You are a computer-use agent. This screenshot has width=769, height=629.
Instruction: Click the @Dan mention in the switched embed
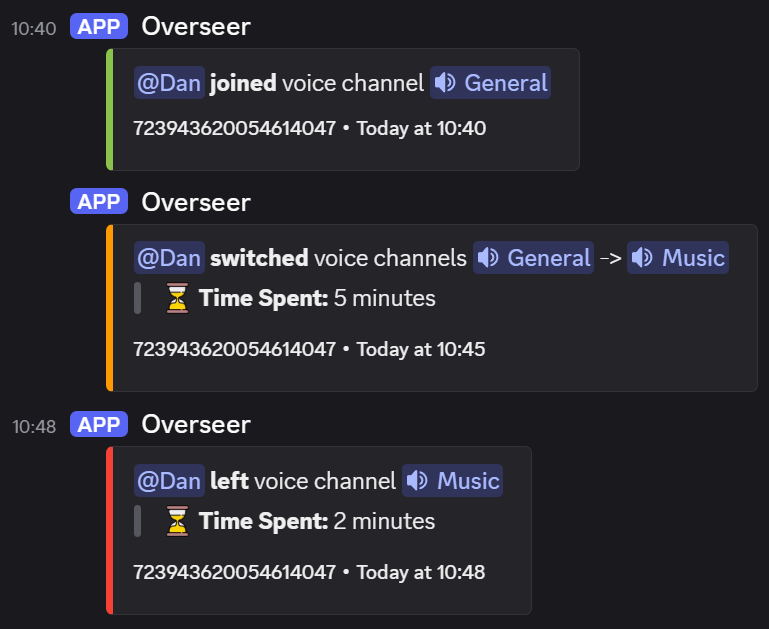169,258
